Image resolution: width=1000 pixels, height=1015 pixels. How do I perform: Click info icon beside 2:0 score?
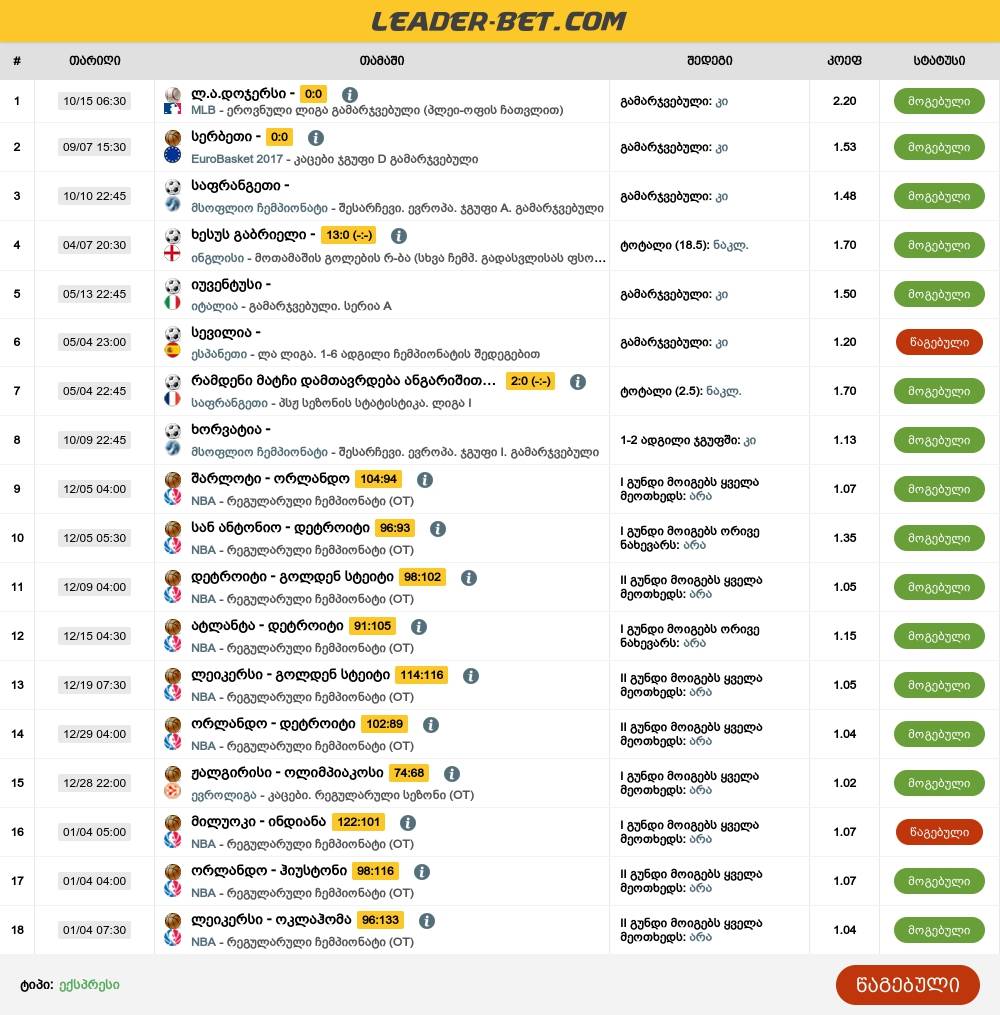pyautogui.click(x=578, y=382)
